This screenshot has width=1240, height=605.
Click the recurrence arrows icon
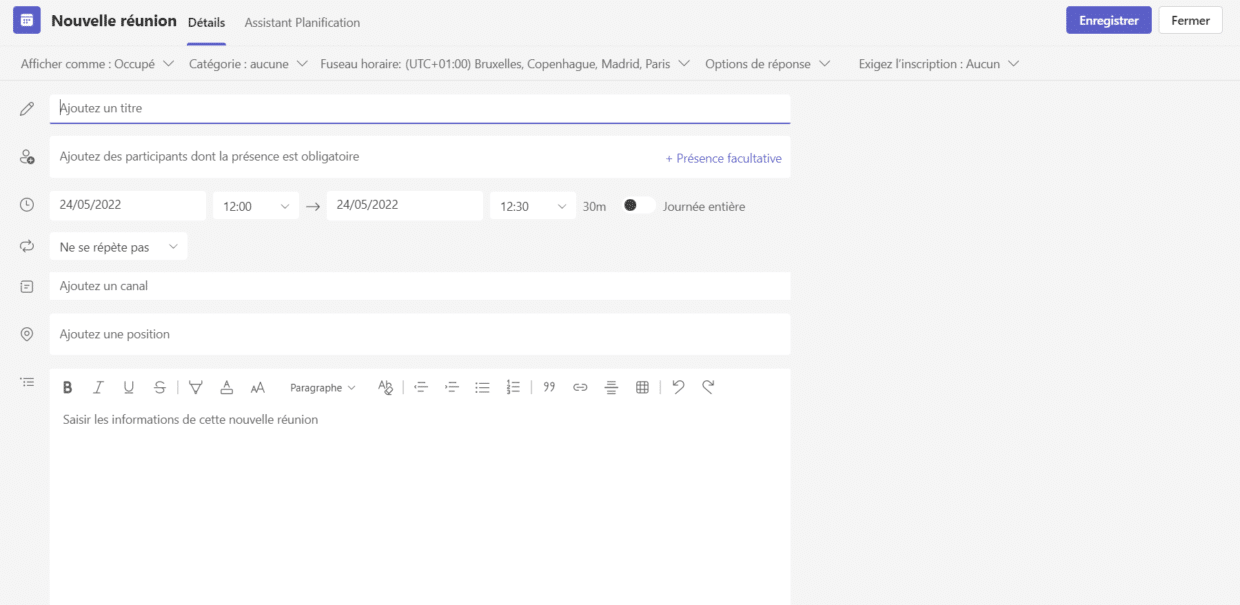tap(27, 246)
